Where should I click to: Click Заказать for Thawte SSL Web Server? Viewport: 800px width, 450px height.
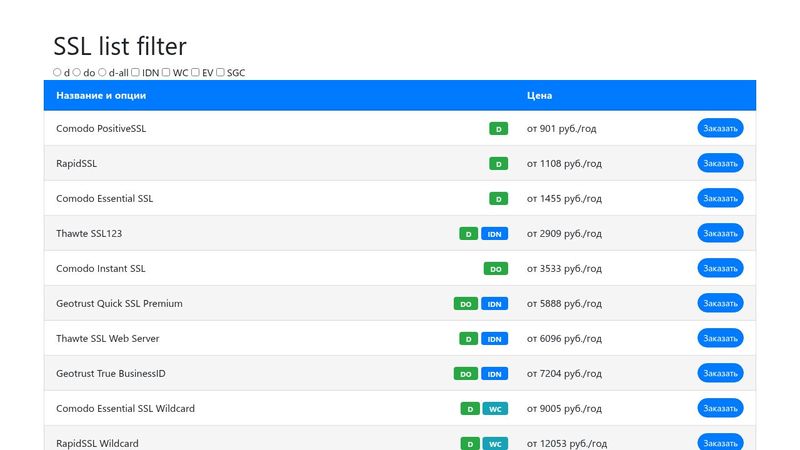720,338
